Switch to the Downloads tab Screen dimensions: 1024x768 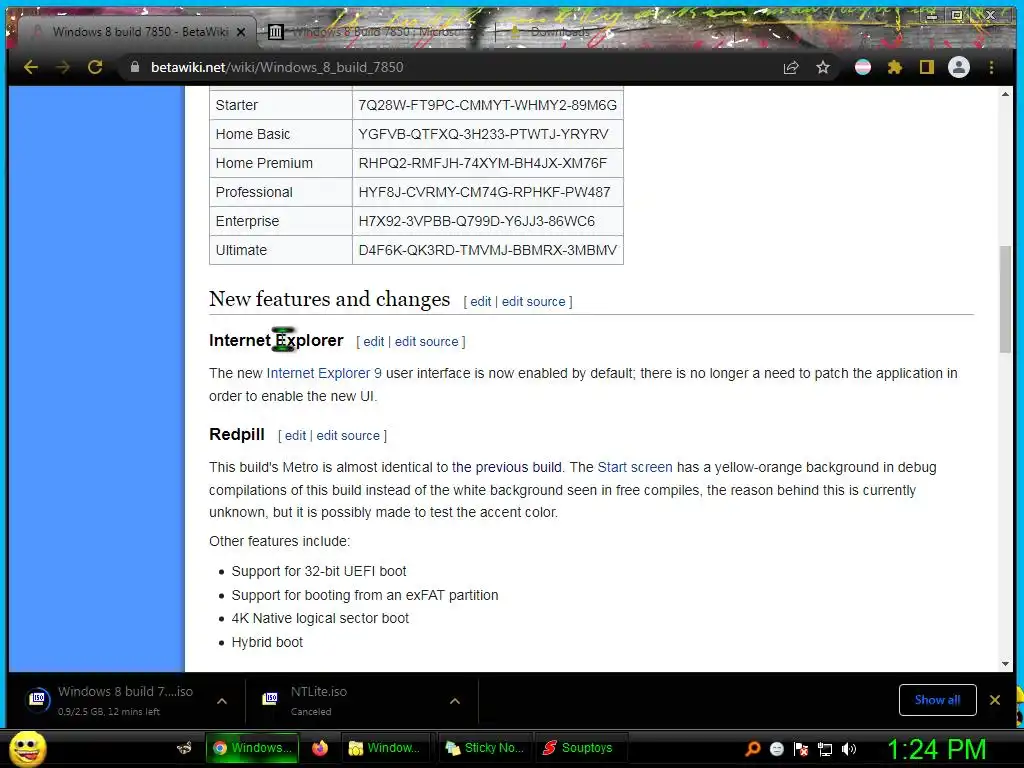(x=558, y=32)
